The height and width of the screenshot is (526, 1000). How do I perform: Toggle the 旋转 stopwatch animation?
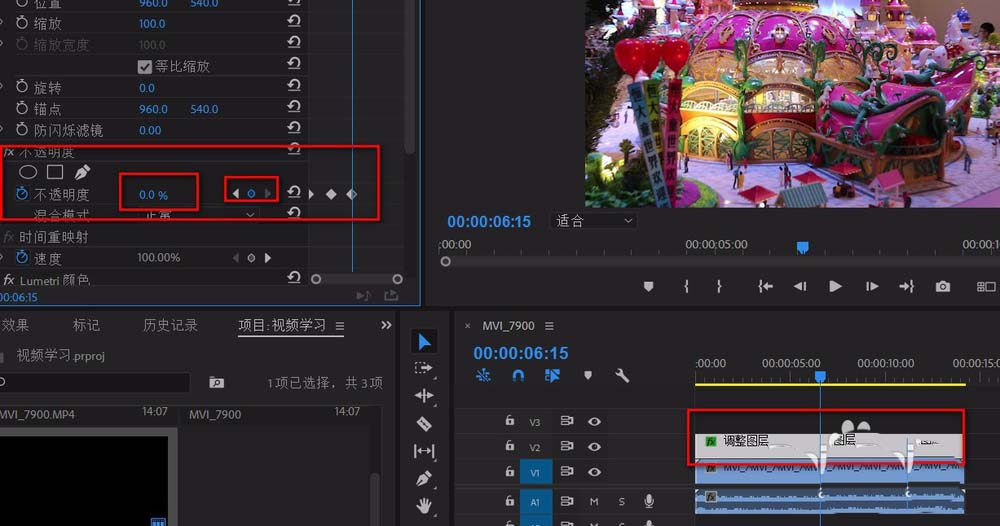[22, 87]
